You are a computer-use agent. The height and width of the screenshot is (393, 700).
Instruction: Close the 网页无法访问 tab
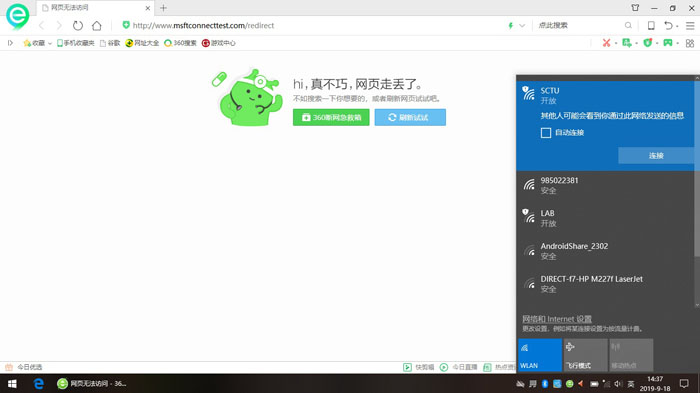click(147, 8)
